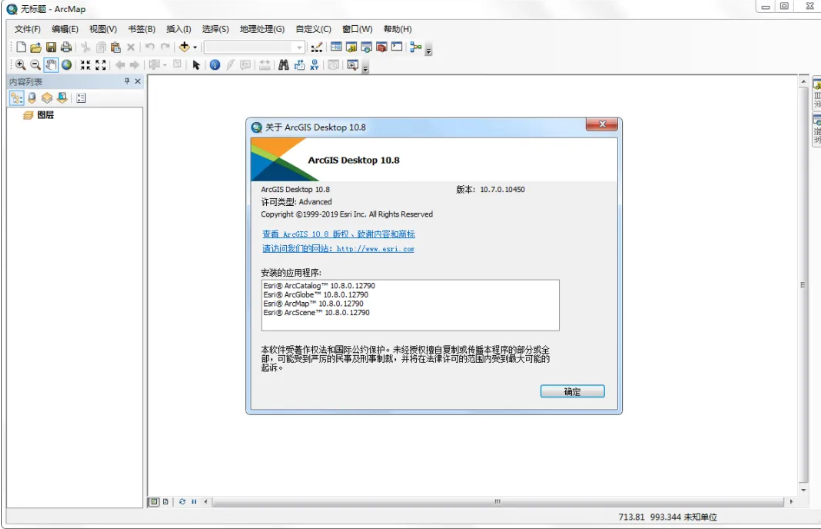Click the Print icon in the Standard toolbar
821x529 pixels.
(x=66, y=47)
